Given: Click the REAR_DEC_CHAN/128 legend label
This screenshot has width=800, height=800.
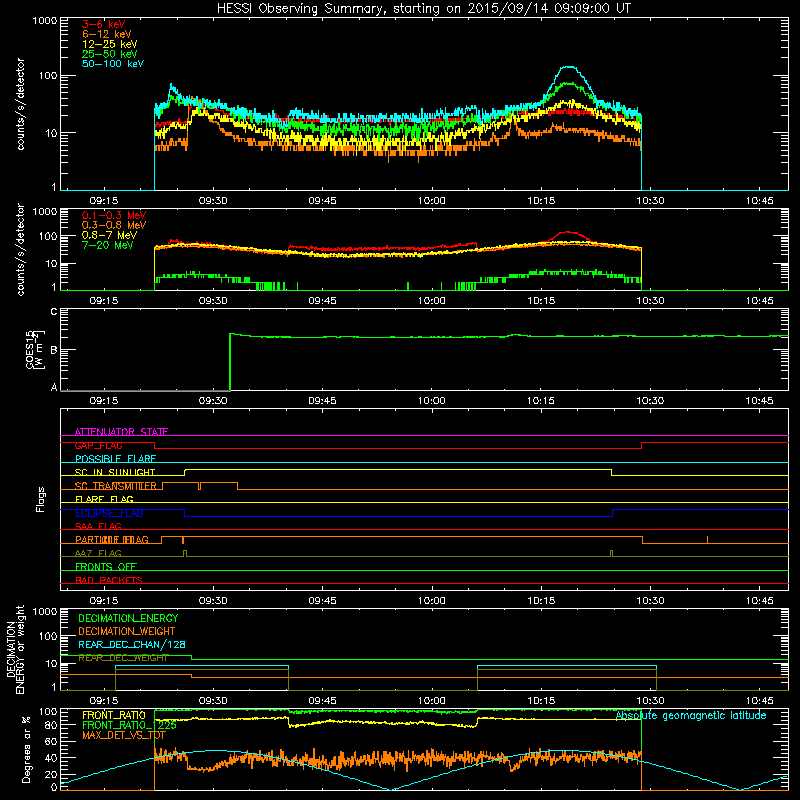Looking at the screenshot, I should pos(132,644).
